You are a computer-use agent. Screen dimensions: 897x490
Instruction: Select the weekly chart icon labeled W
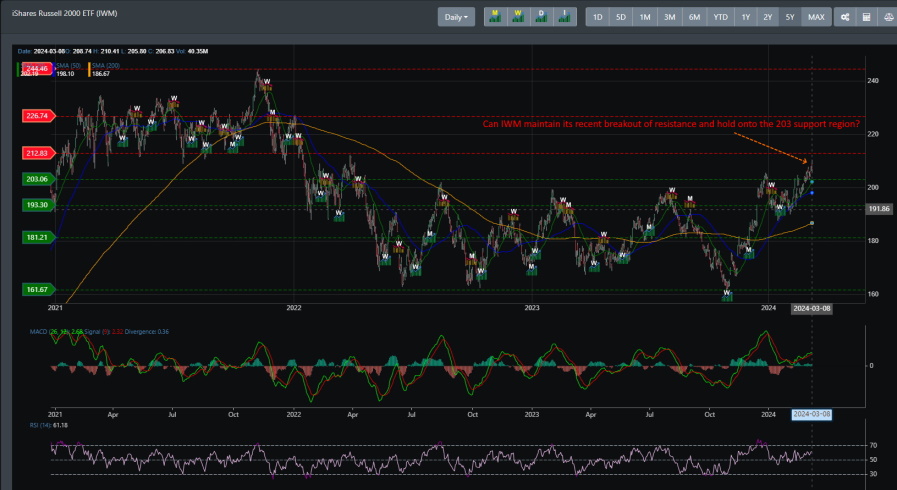point(518,17)
